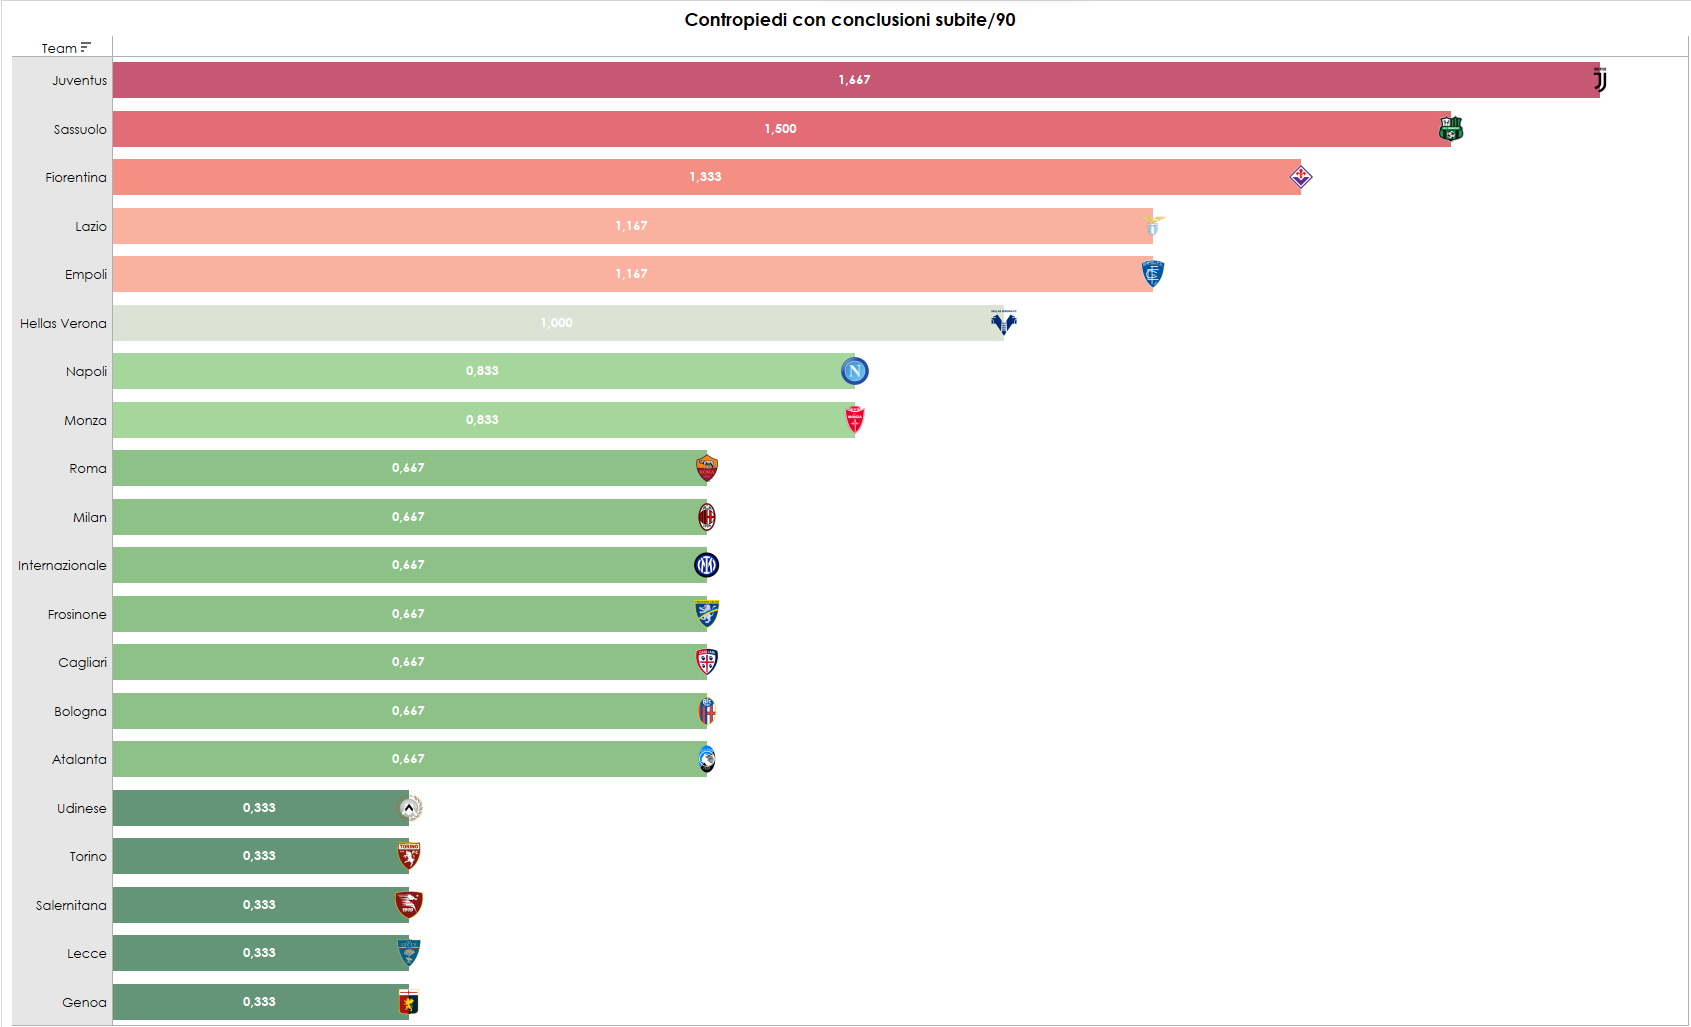The height and width of the screenshot is (1027, 1691).
Task: Select the Juventus bar in chart
Action: [855, 80]
